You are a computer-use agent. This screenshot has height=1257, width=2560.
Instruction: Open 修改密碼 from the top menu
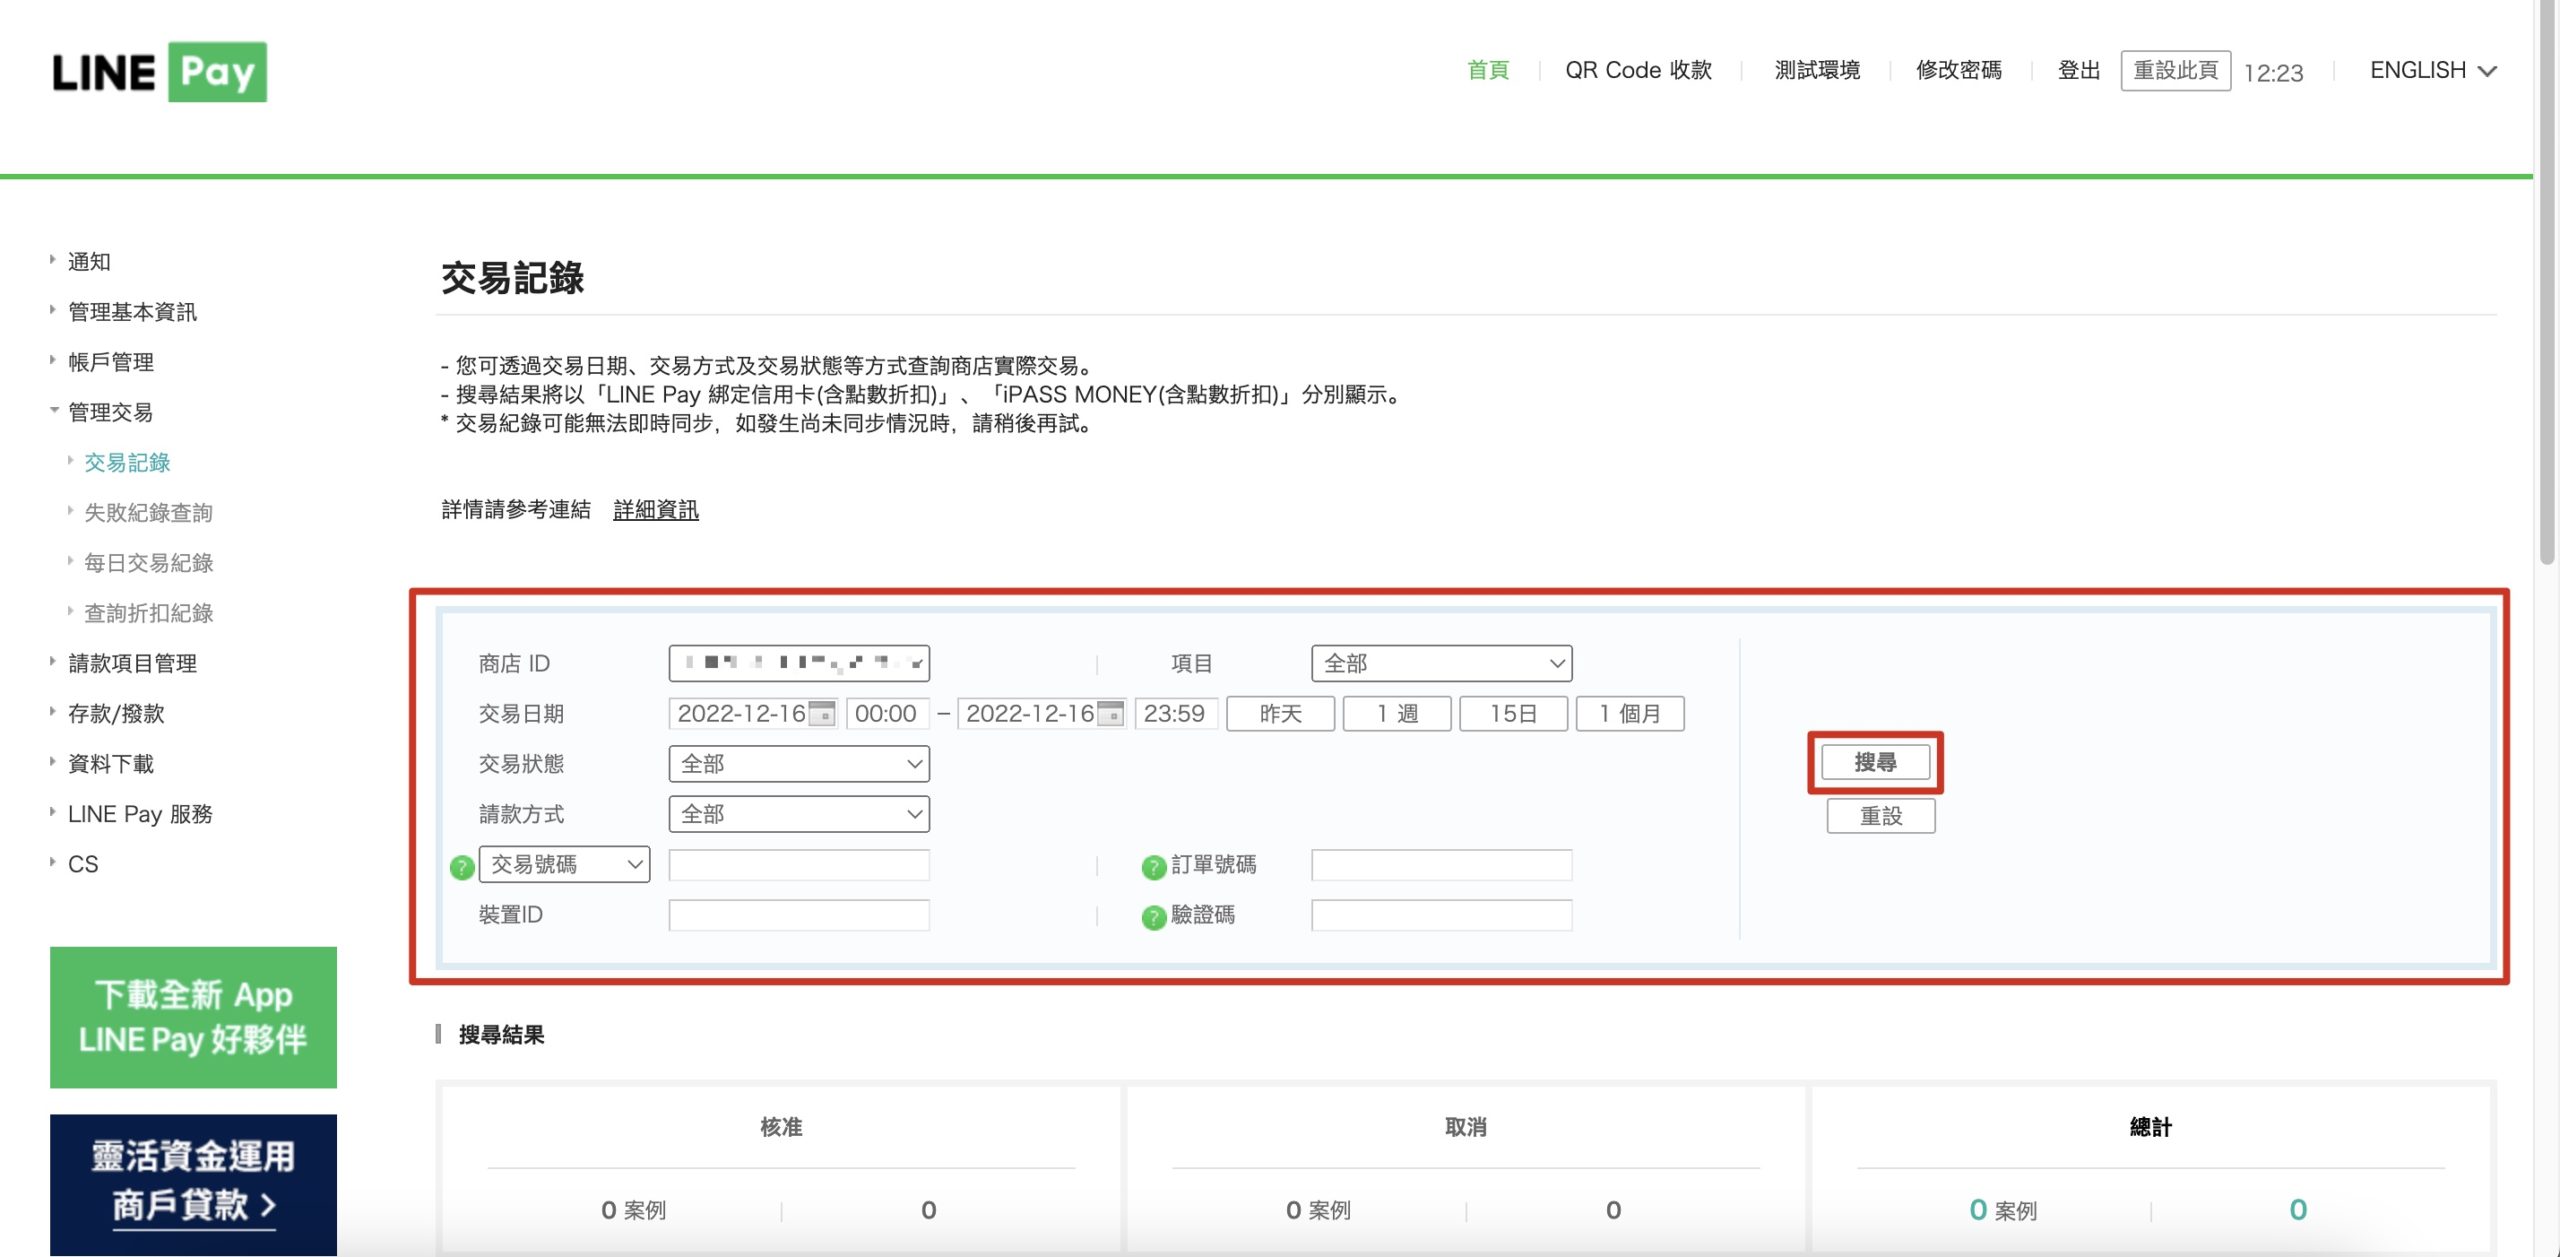pos(1958,71)
